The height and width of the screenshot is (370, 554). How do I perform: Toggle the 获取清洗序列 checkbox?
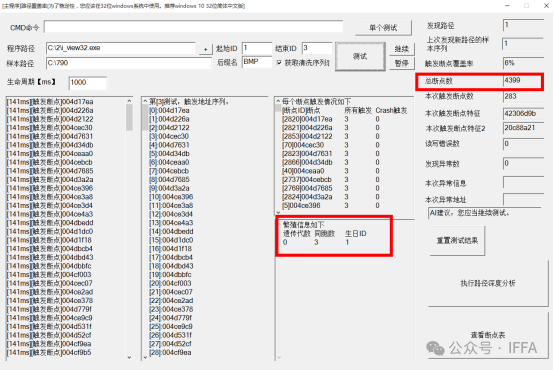coord(279,63)
